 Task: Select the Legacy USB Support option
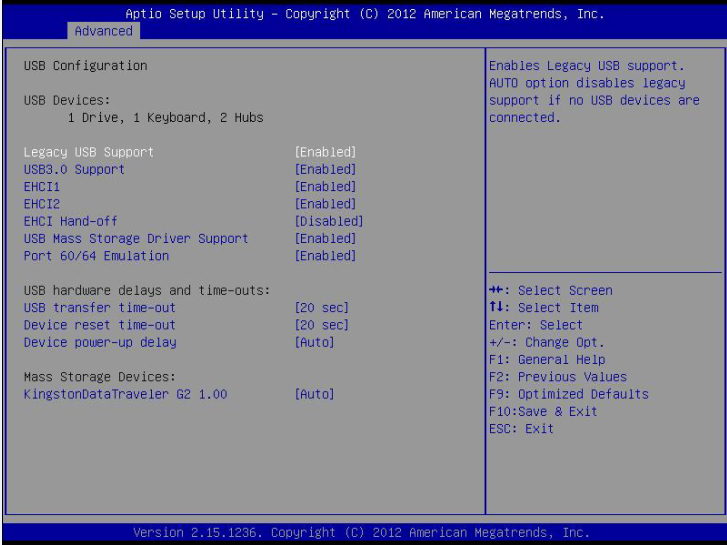pyautogui.click(x=89, y=152)
